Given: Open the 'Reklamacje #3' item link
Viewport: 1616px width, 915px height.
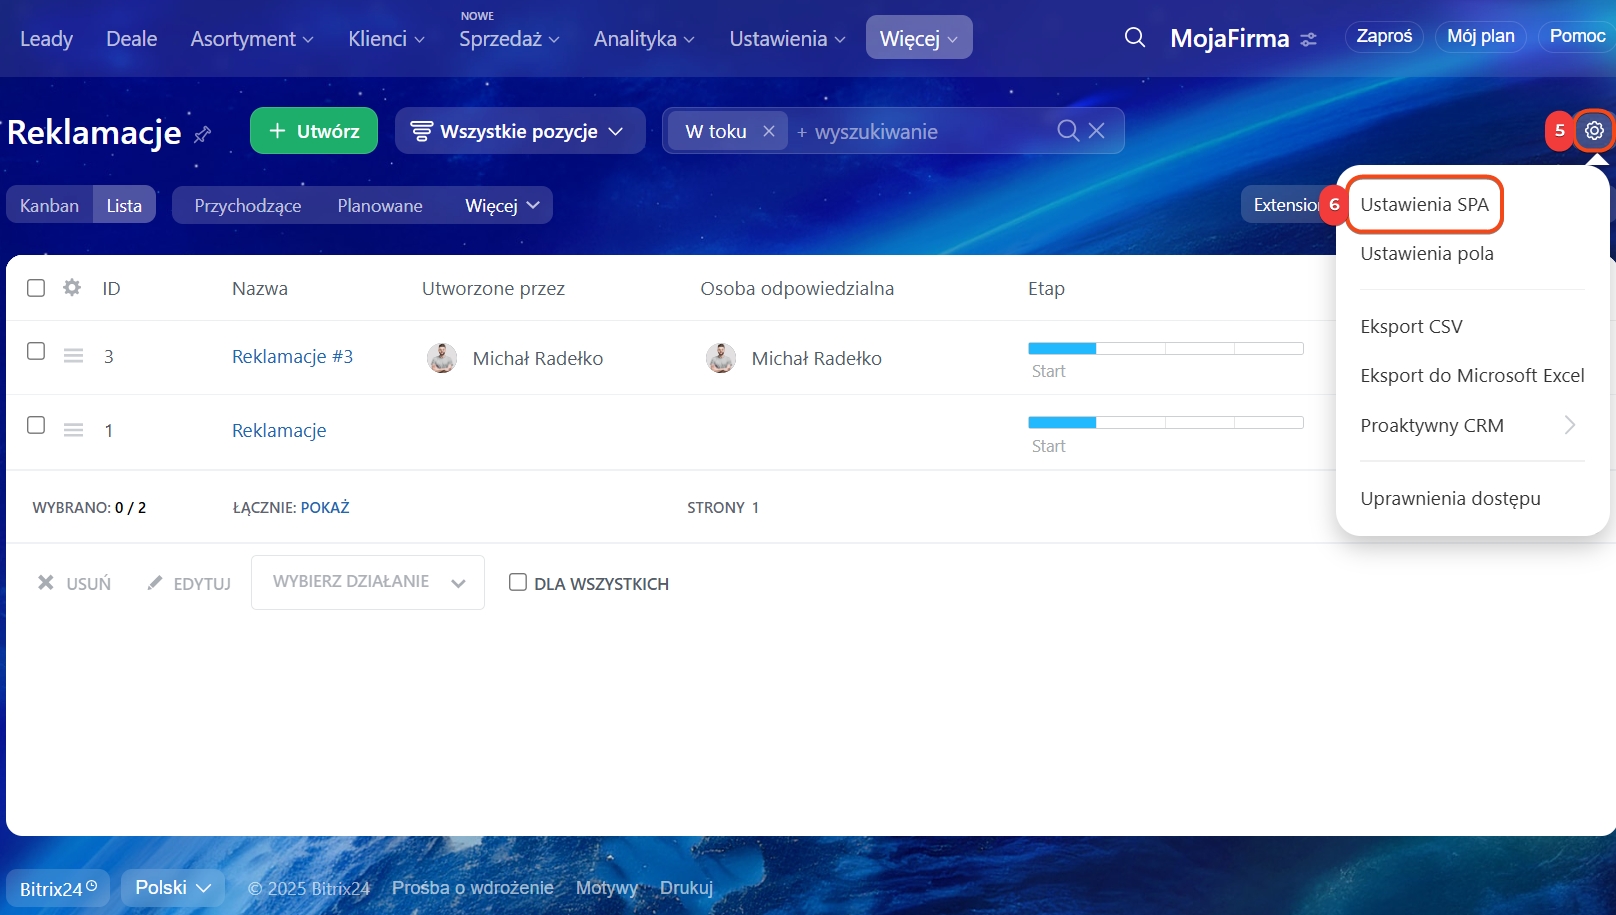Looking at the screenshot, I should pyautogui.click(x=292, y=356).
